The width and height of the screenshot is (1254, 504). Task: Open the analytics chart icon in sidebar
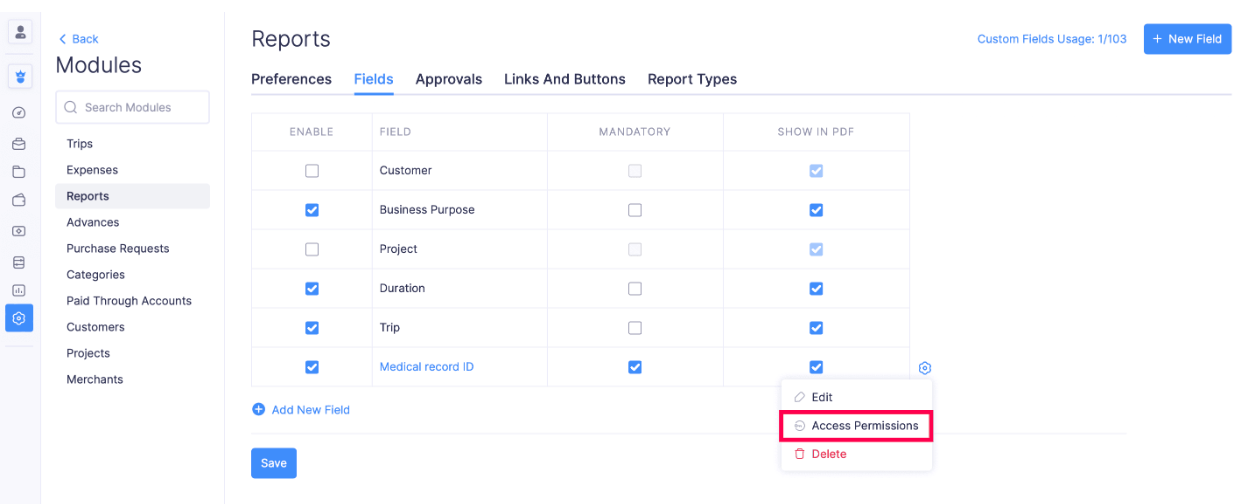click(x=18, y=290)
